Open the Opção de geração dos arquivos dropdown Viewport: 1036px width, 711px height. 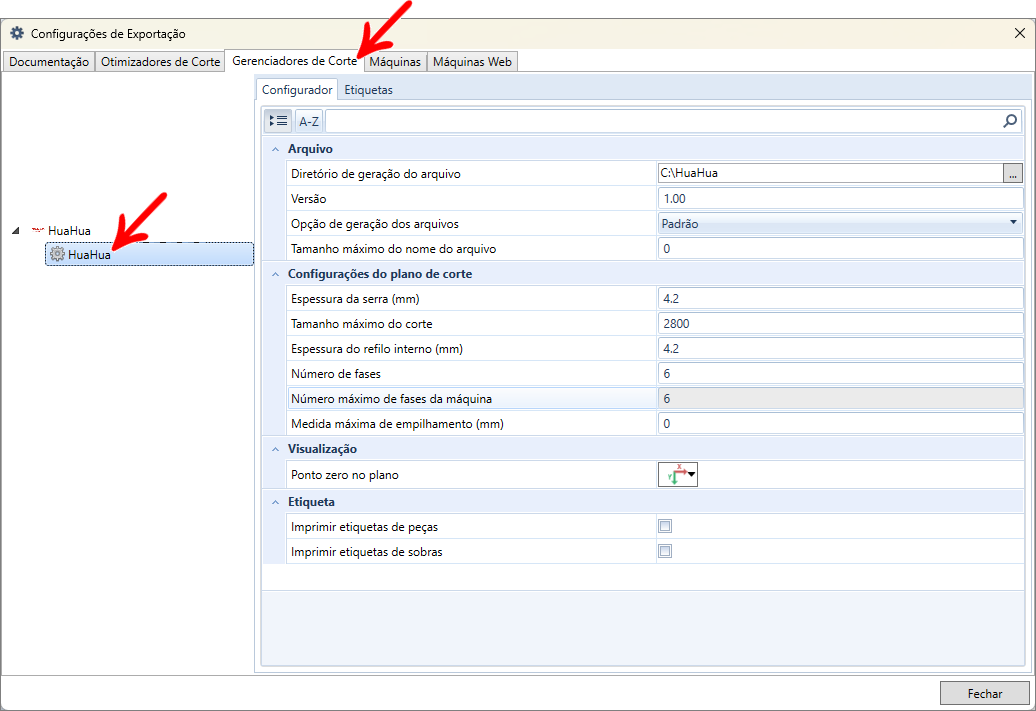point(840,223)
